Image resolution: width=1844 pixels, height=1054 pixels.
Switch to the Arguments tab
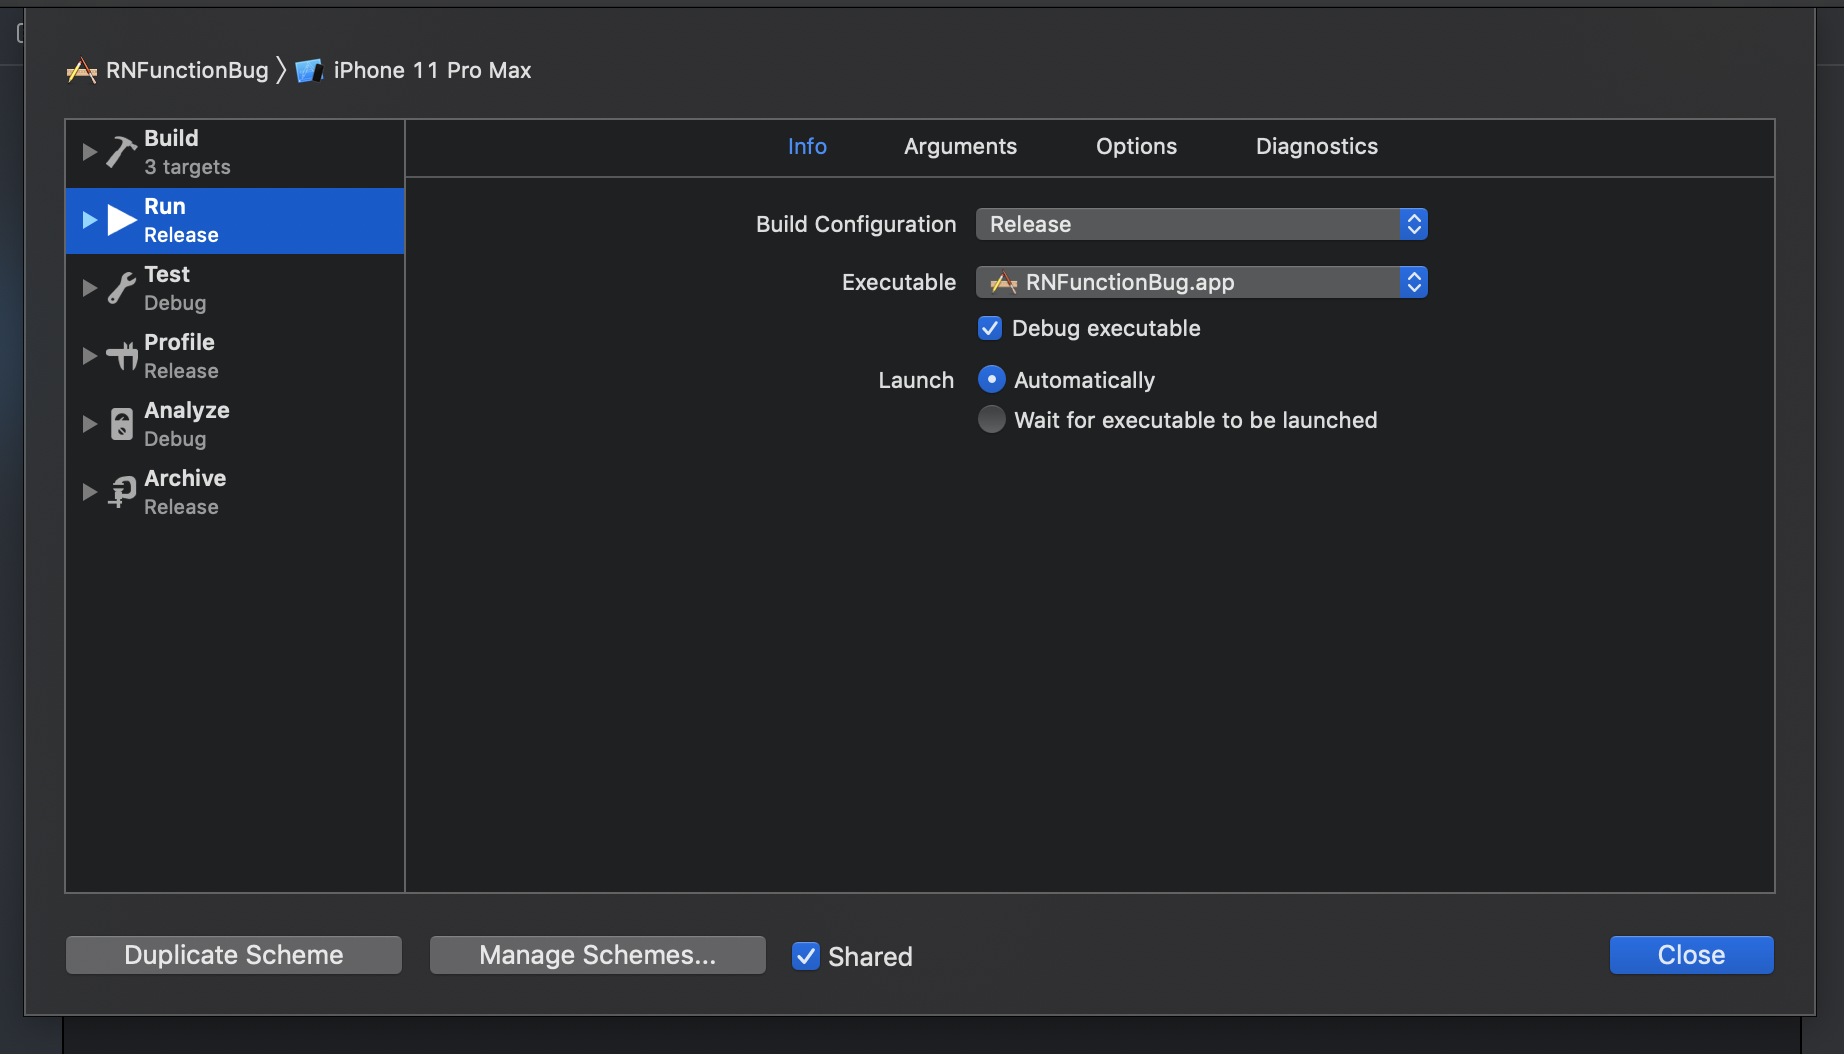click(959, 146)
